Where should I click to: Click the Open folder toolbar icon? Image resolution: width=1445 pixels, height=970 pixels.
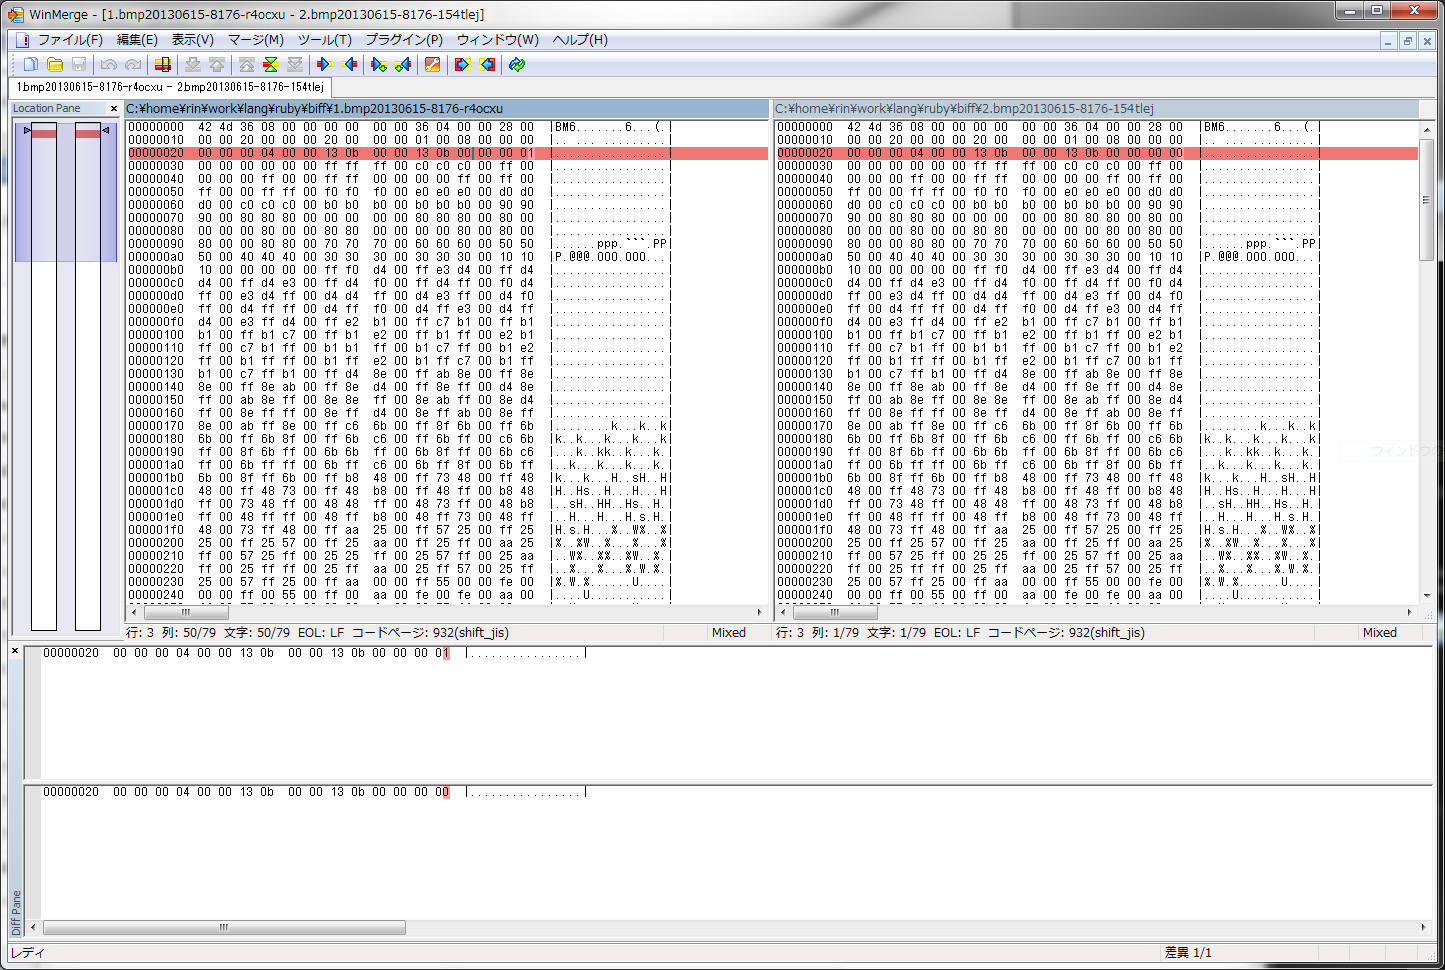tap(55, 65)
